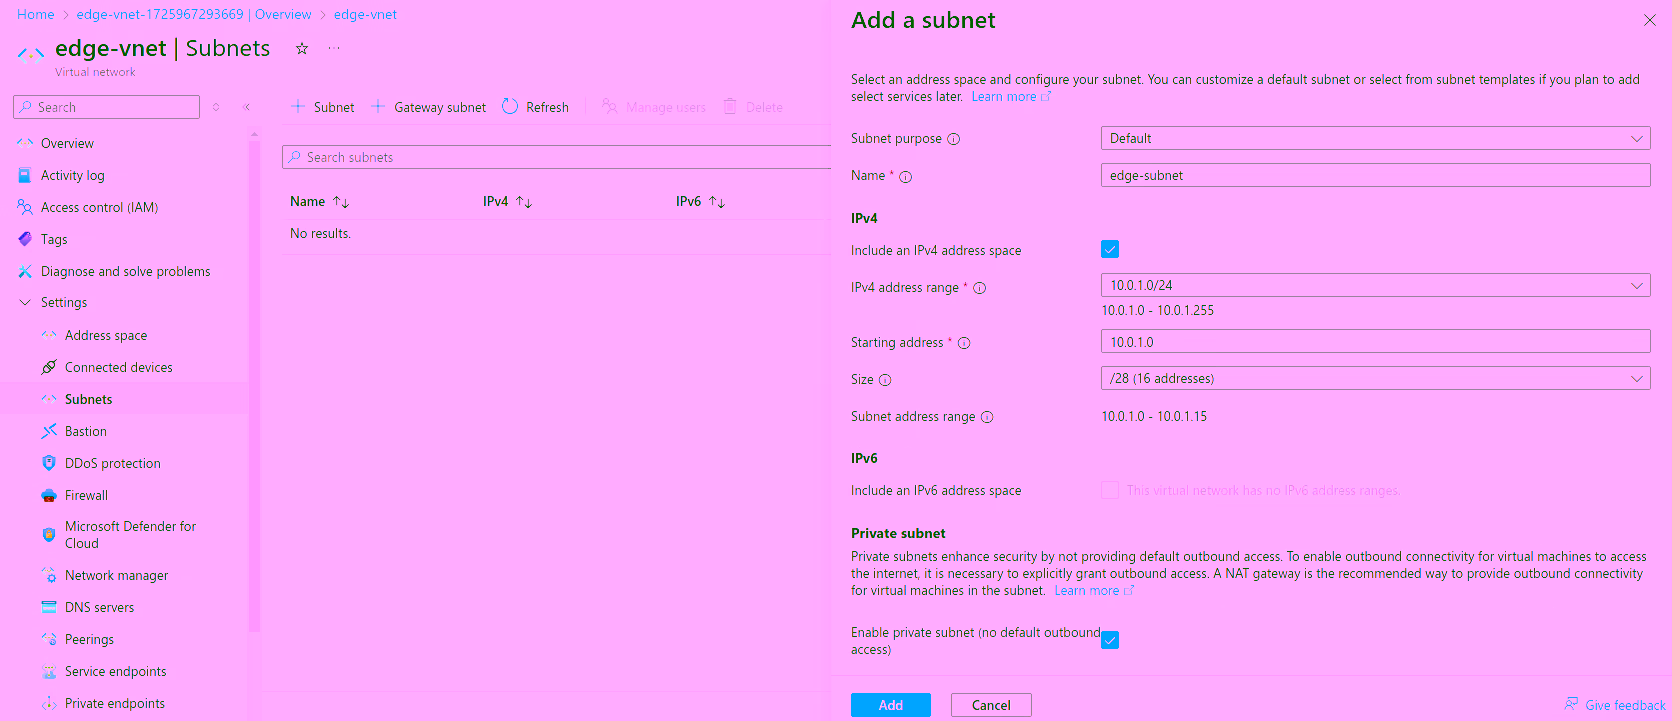Click the Overview icon in sidebar
The height and width of the screenshot is (721, 1672).
click(25, 143)
